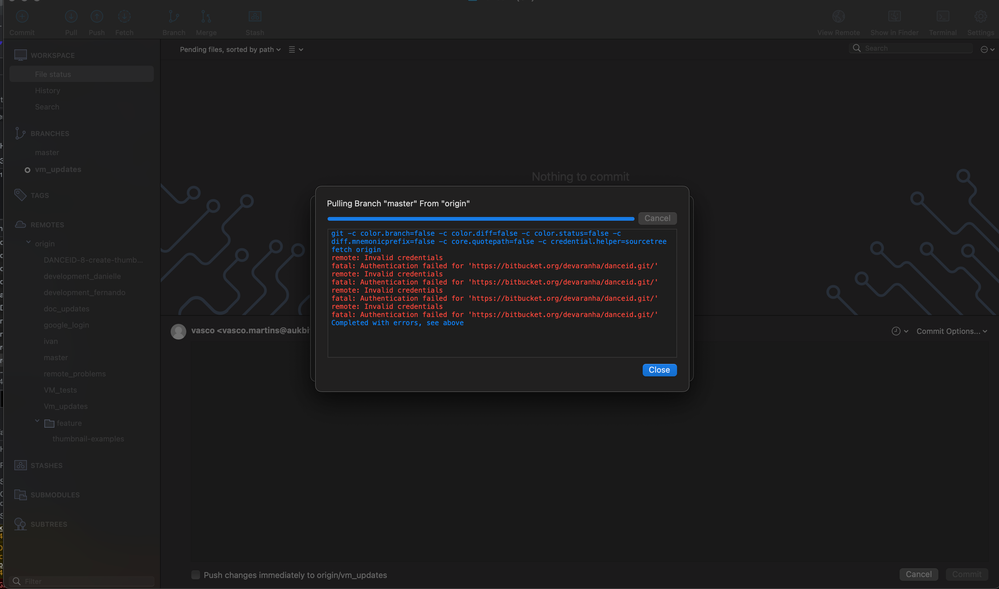Open the Settings toolbar icon
The height and width of the screenshot is (589, 999).
[981, 17]
